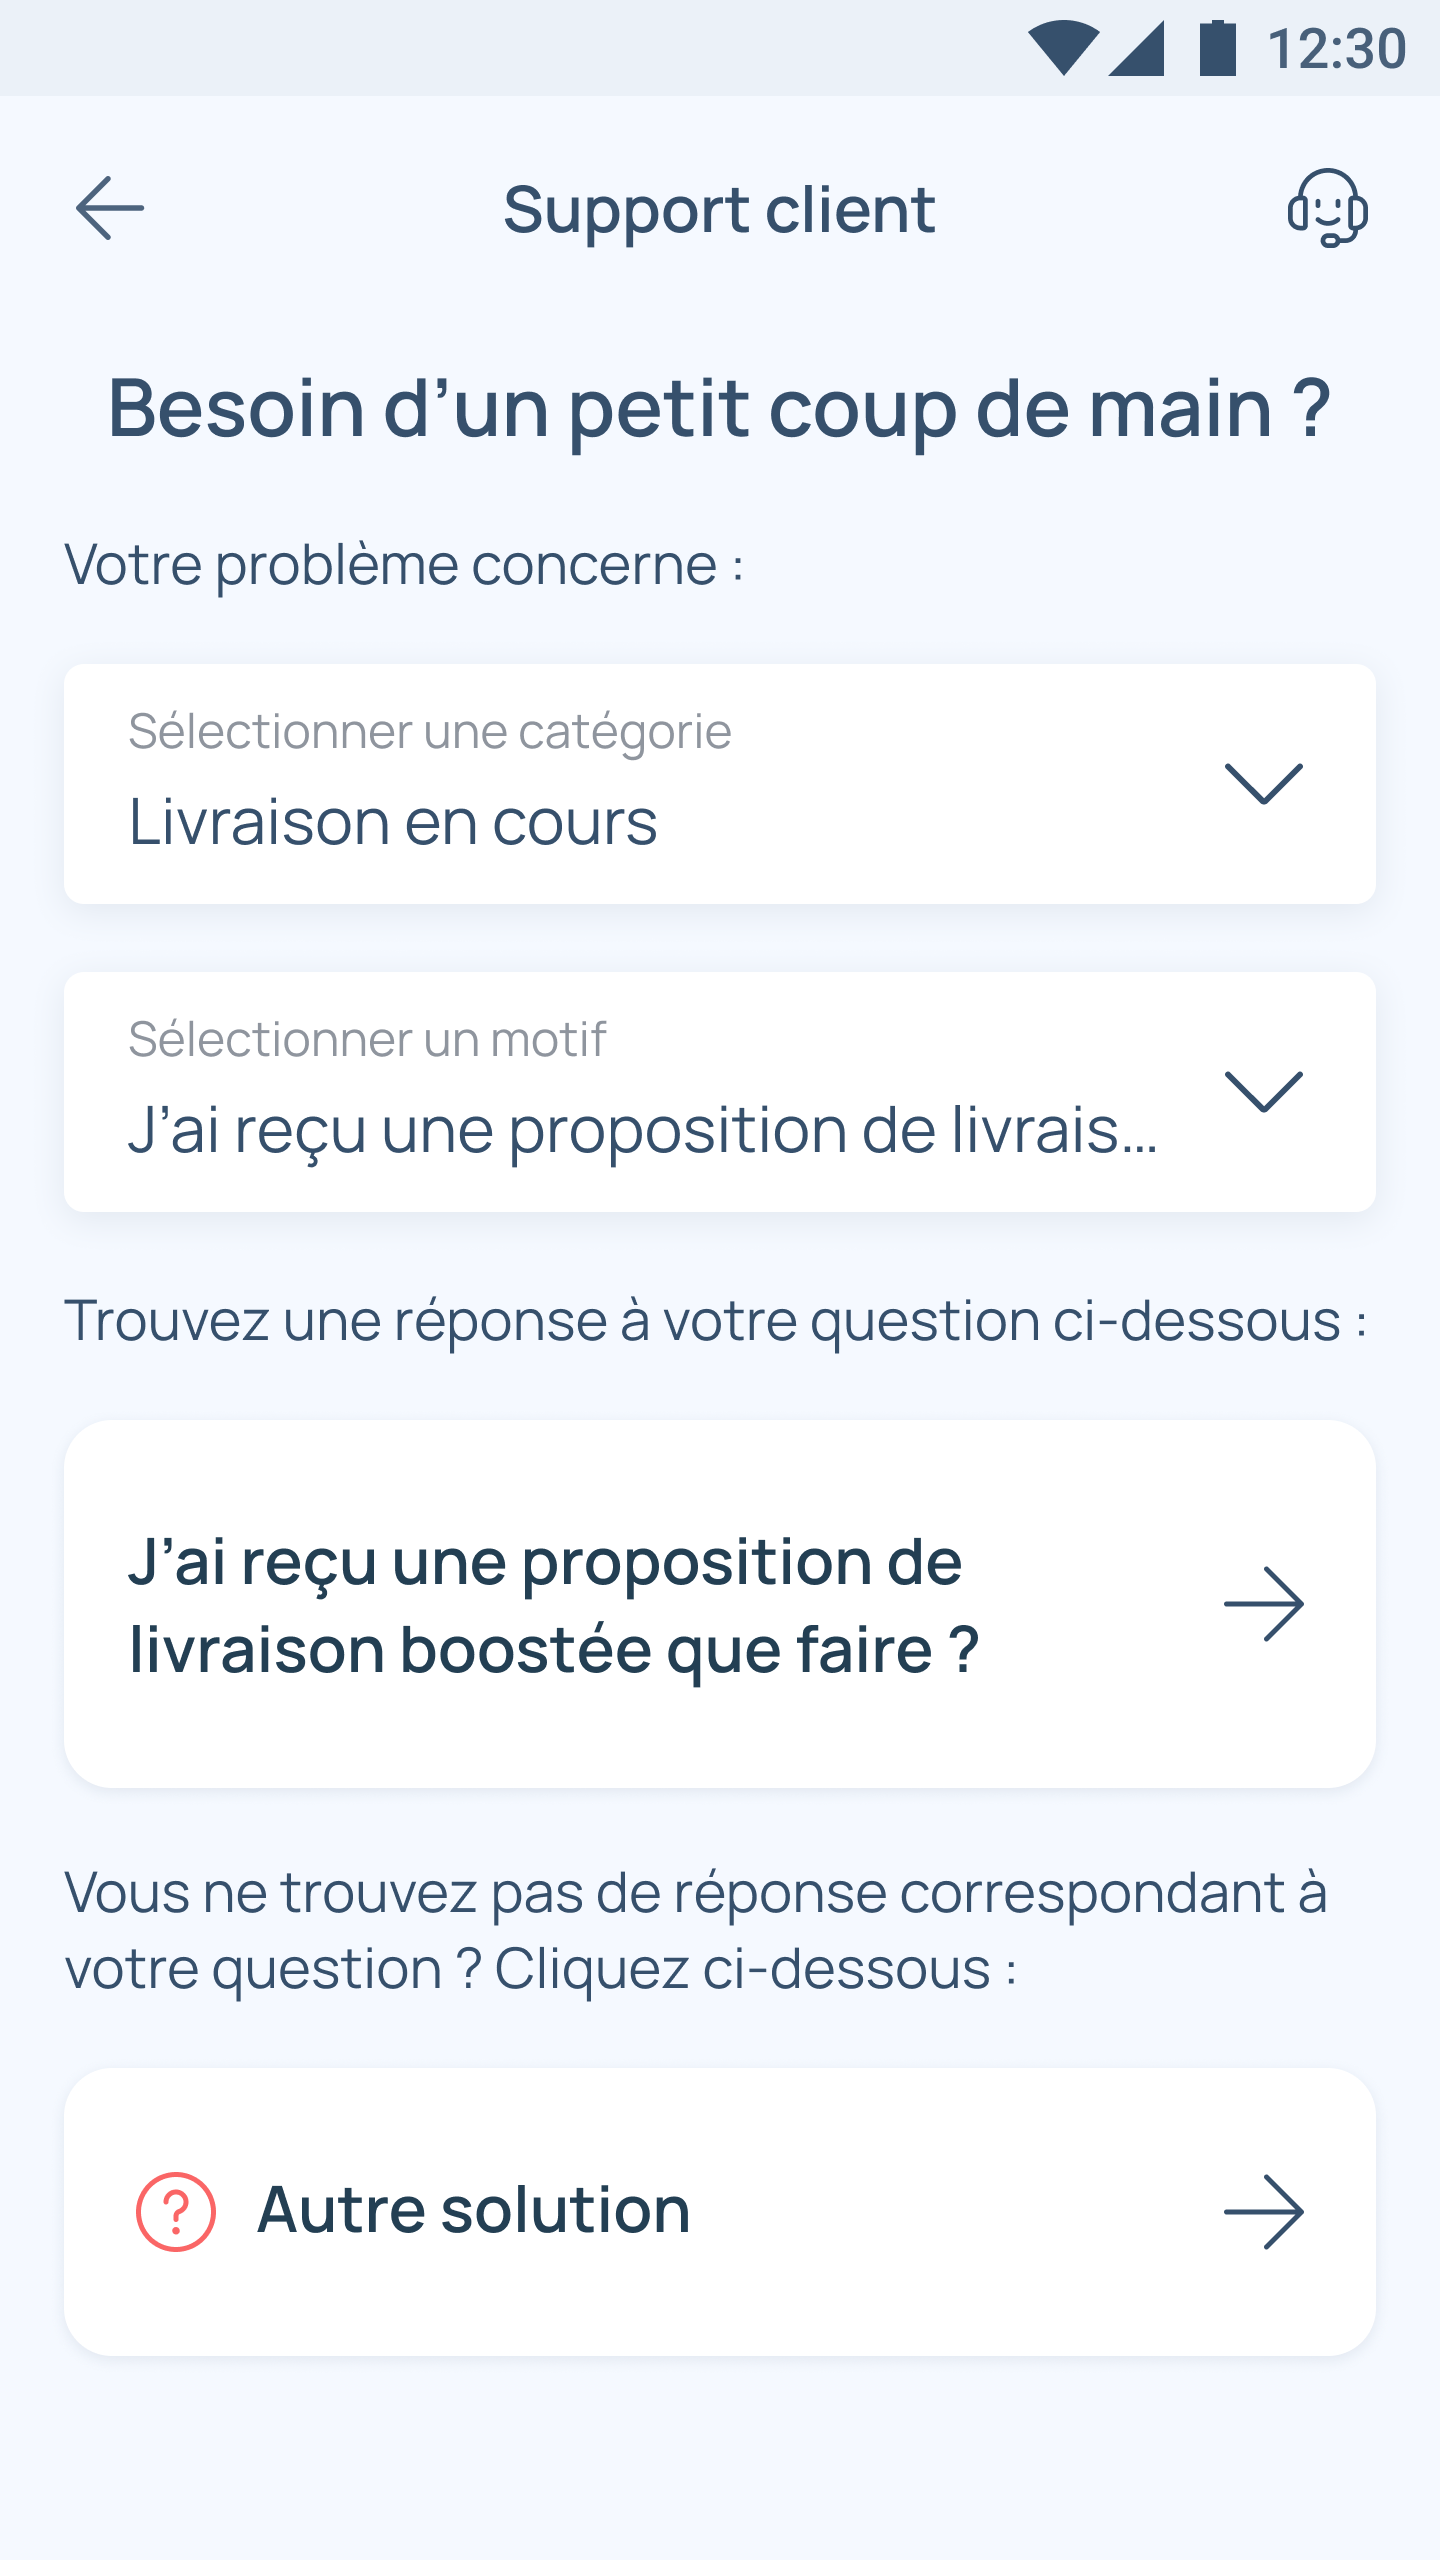Viewport: 1440px width, 2560px height.
Task: Tap the cellular signal icon
Action: (1137, 48)
